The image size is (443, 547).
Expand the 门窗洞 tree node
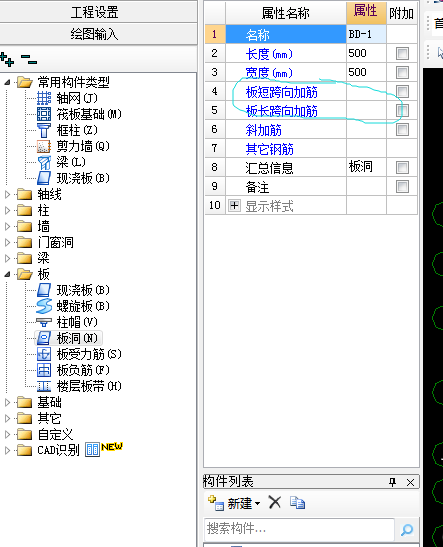point(7,242)
